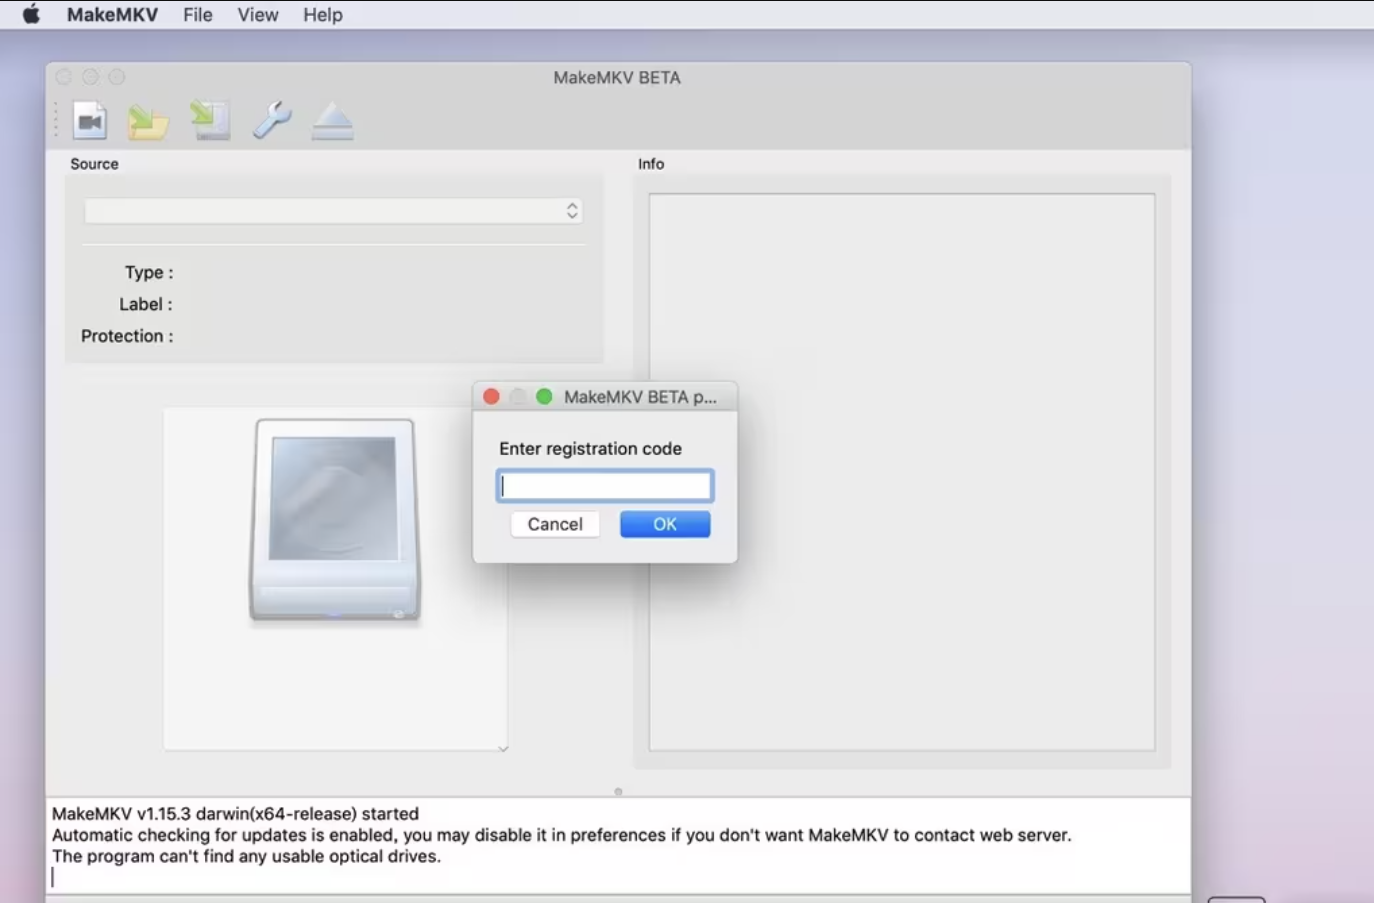The width and height of the screenshot is (1374, 903).
Task: Click the registration code input field
Action: tap(605, 486)
